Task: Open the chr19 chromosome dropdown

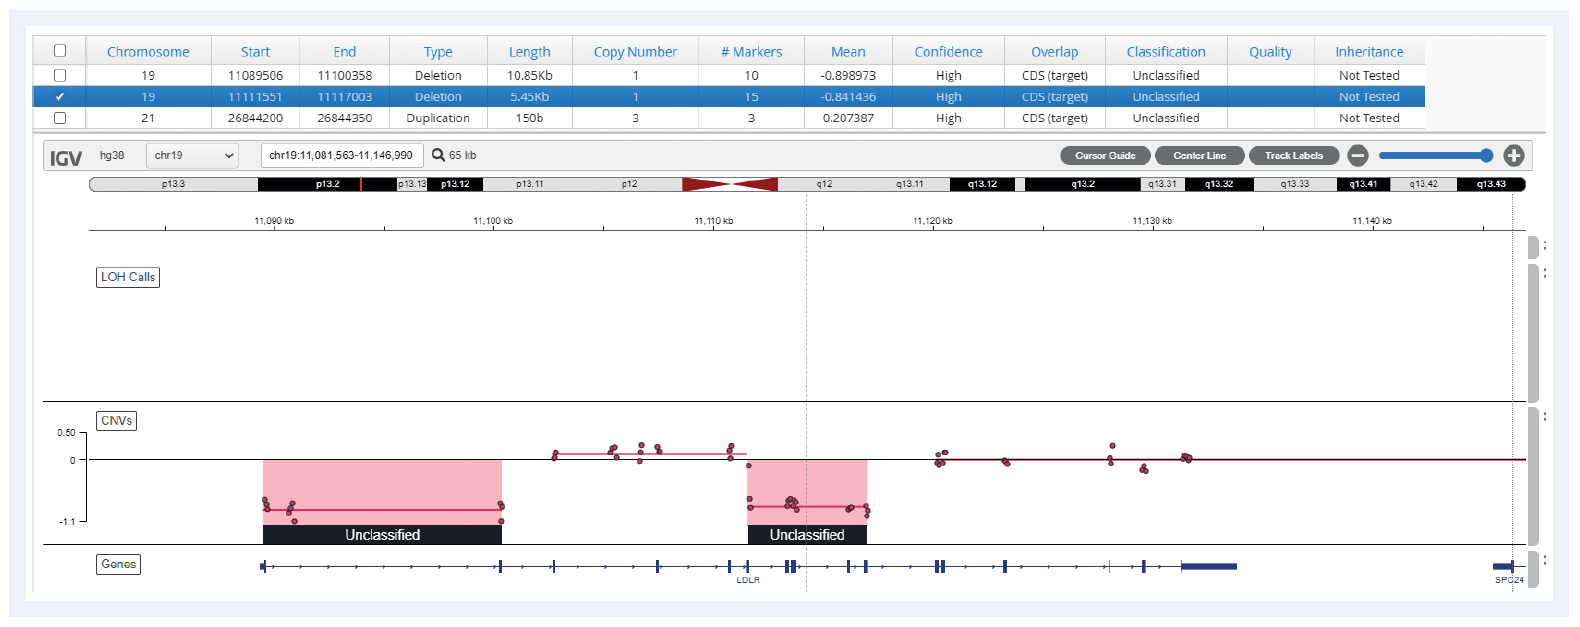Action: (x=192, y=155)
